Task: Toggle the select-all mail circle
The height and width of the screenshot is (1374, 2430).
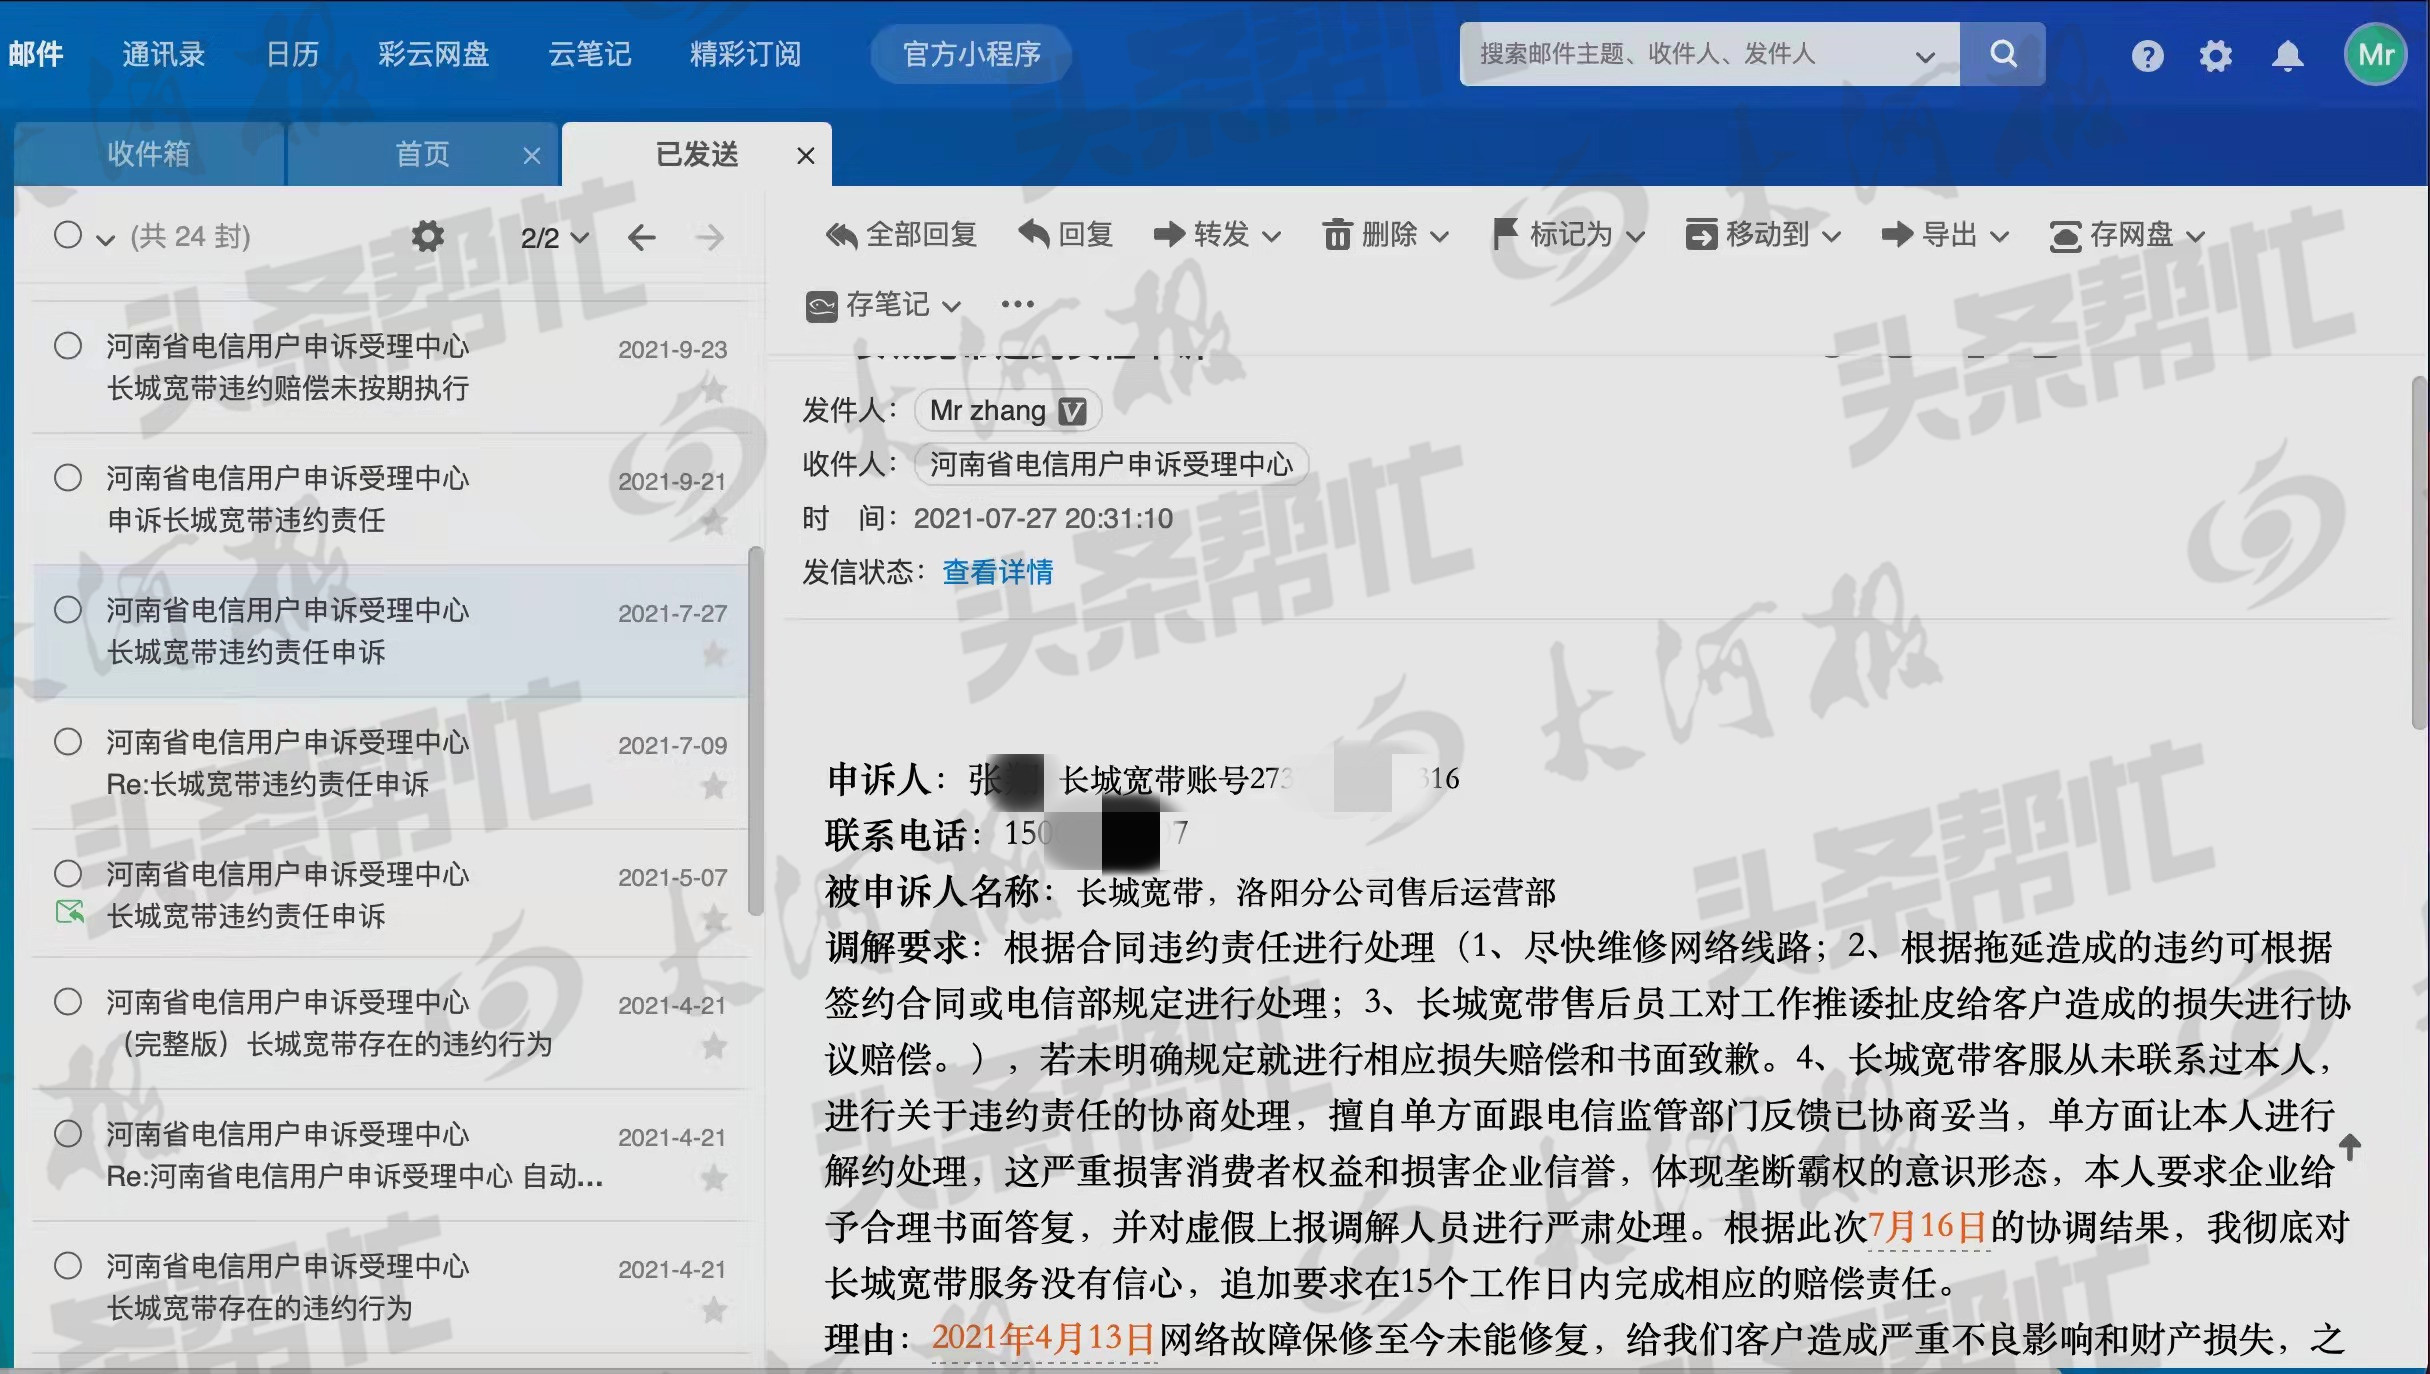Action: tap(68, 235)
